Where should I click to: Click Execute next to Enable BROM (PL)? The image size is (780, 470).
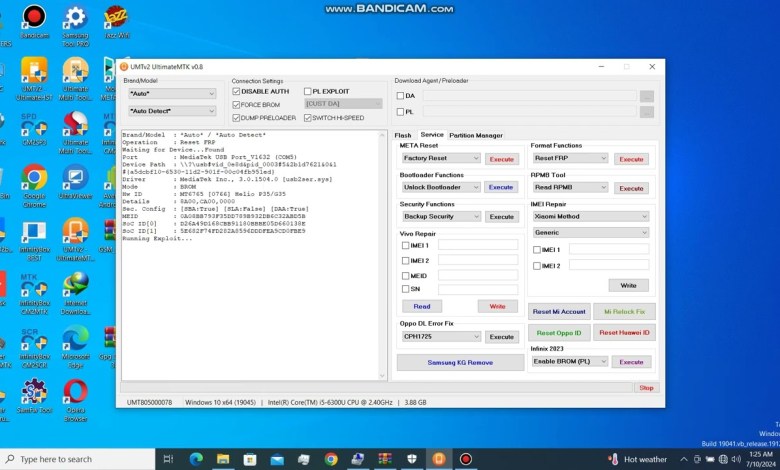pos(631,362)
